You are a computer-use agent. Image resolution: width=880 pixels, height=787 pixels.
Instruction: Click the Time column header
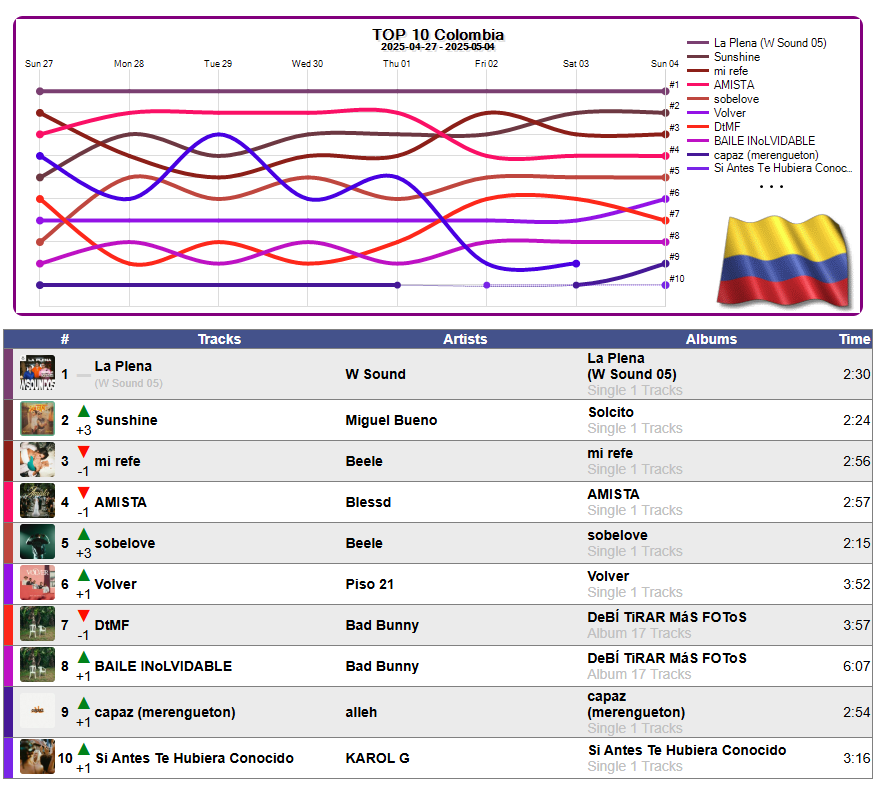click(854, 339)
